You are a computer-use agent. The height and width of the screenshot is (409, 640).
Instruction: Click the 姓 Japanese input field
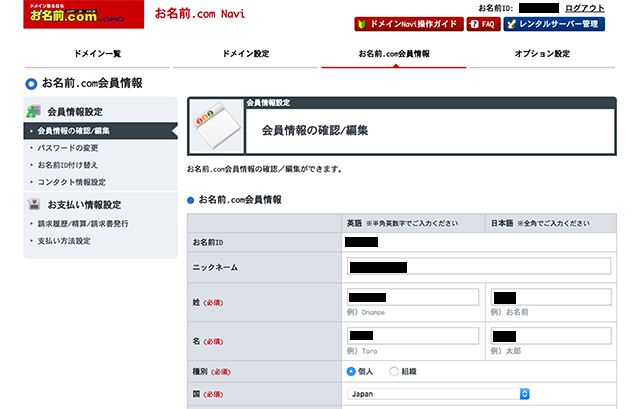551,297
